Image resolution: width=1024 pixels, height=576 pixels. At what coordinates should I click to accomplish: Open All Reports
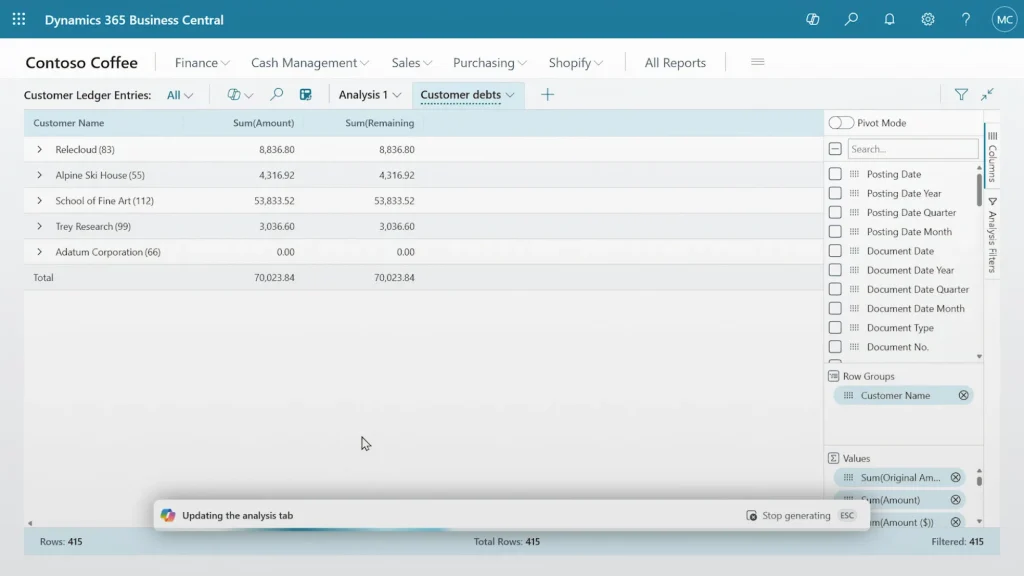coord(674,62)
